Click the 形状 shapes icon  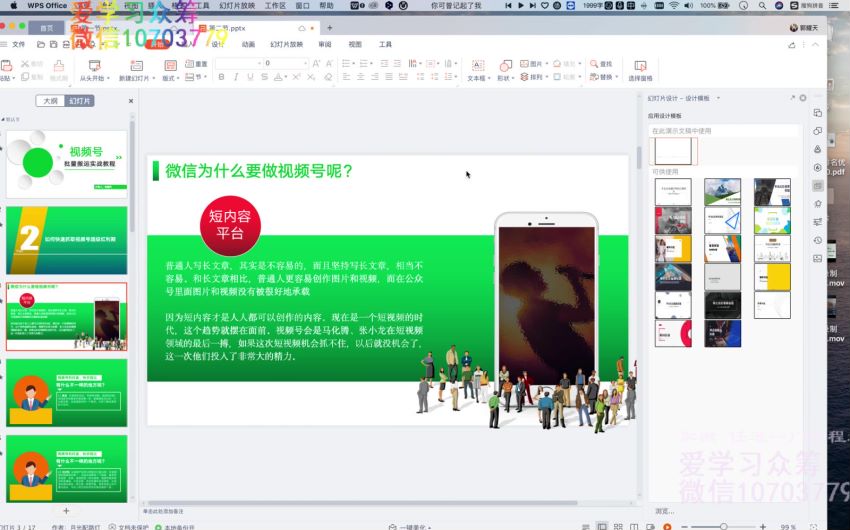point(505,66)
